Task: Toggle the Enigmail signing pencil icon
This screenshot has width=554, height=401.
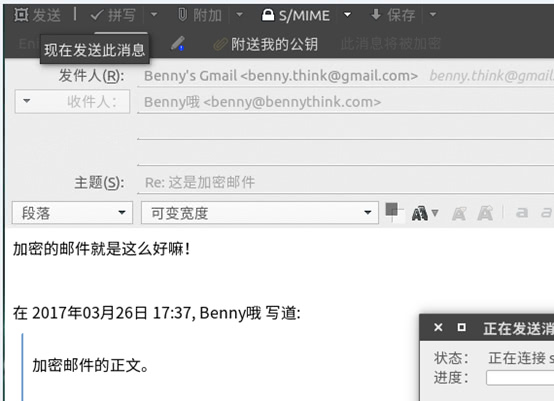Action: pyautogui.click(x=177, y=44)
